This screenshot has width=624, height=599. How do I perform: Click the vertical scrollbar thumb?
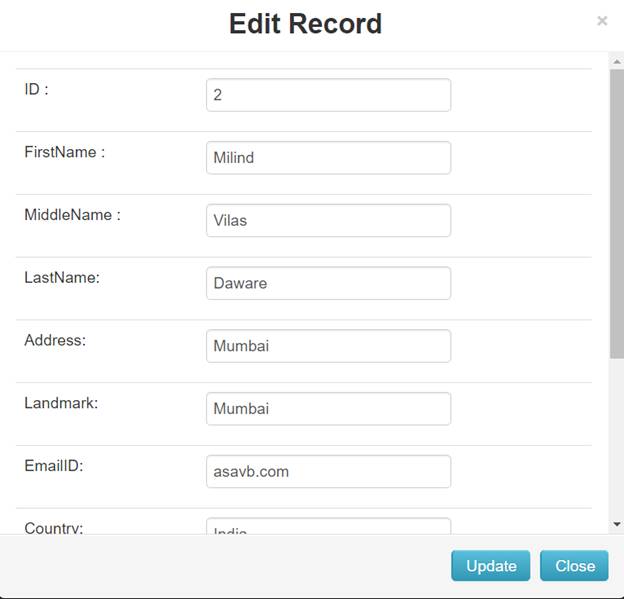[616, 210]
